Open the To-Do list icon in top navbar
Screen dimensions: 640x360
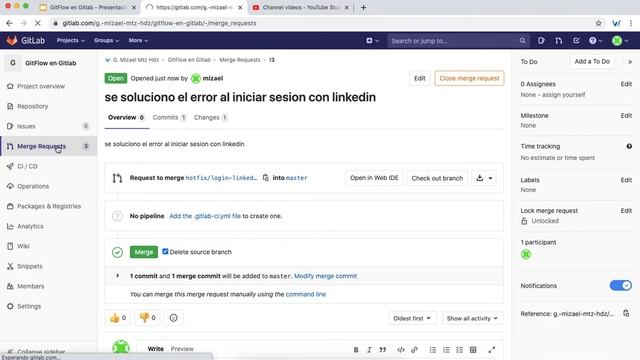coord(576,40)
